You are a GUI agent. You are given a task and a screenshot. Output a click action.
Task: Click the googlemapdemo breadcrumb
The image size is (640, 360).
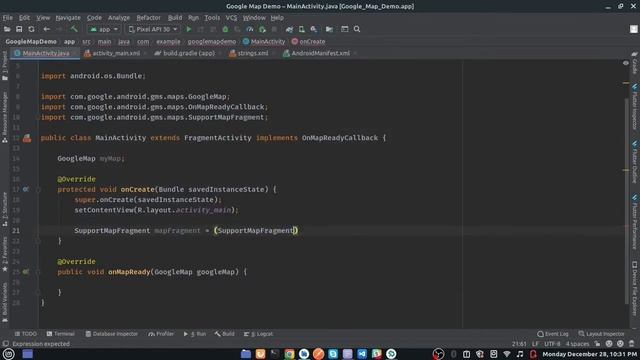211,41
